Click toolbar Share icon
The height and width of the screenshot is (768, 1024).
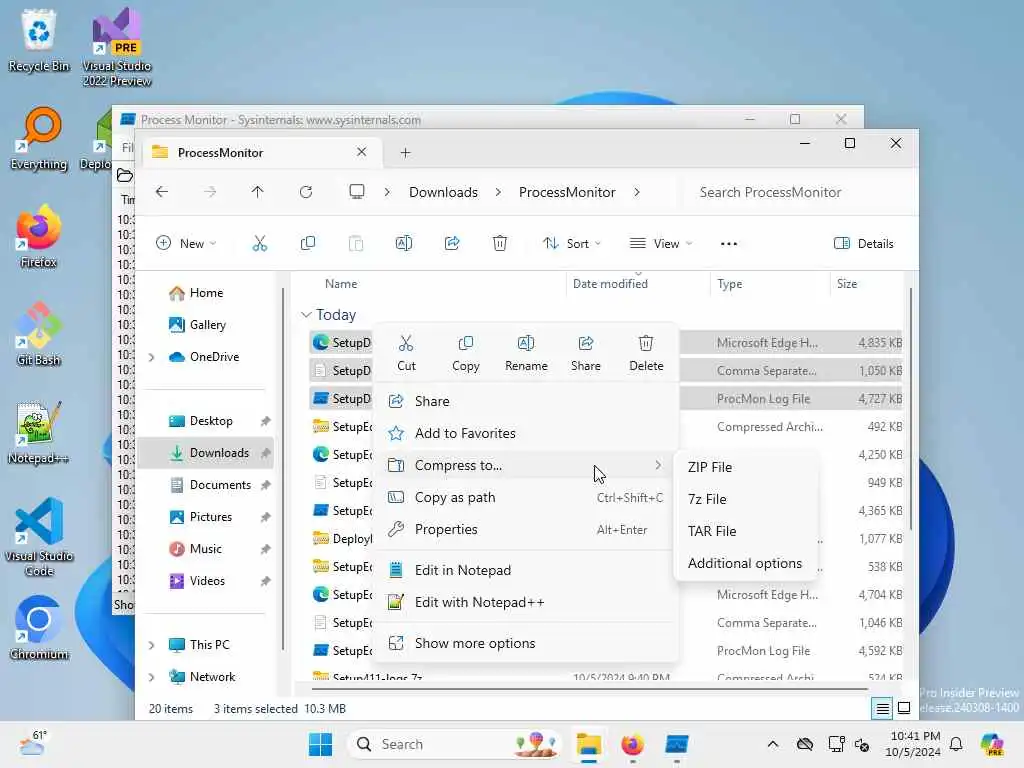[x=452, y=244]
